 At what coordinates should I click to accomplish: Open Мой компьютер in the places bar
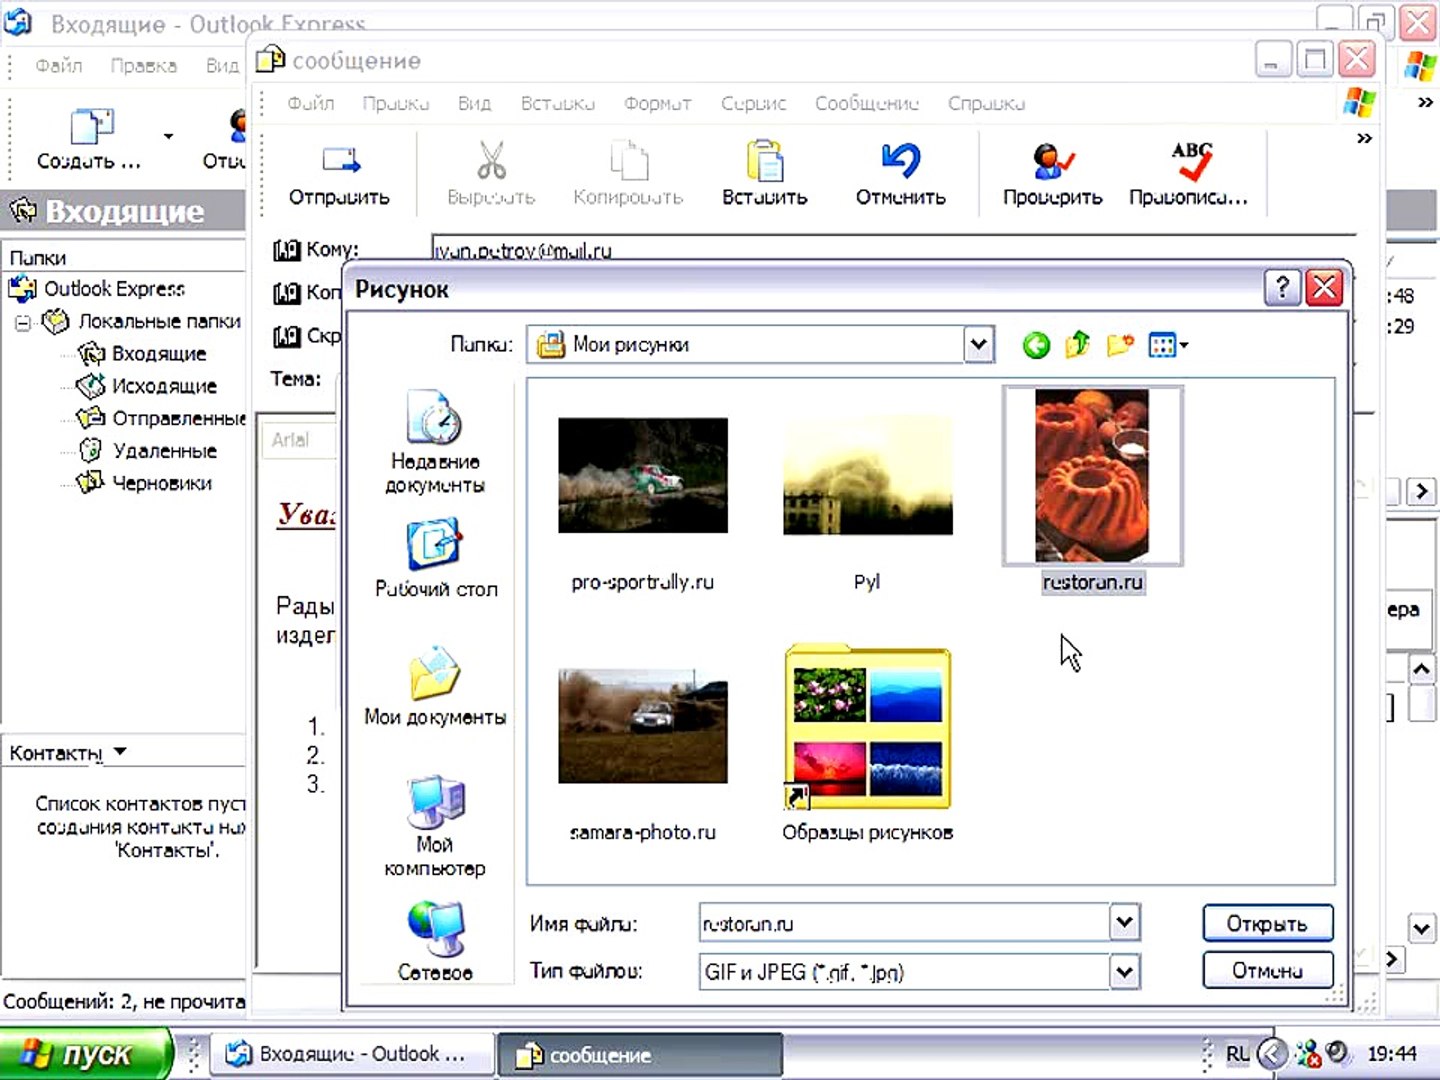(435, 827)
